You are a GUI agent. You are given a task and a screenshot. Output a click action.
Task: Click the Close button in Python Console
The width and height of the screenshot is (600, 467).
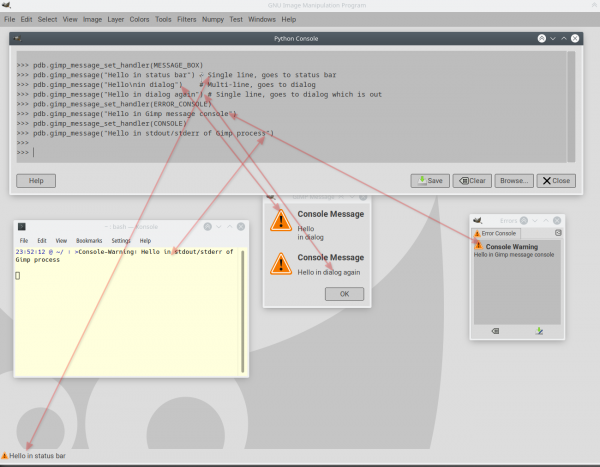(556, 181)
